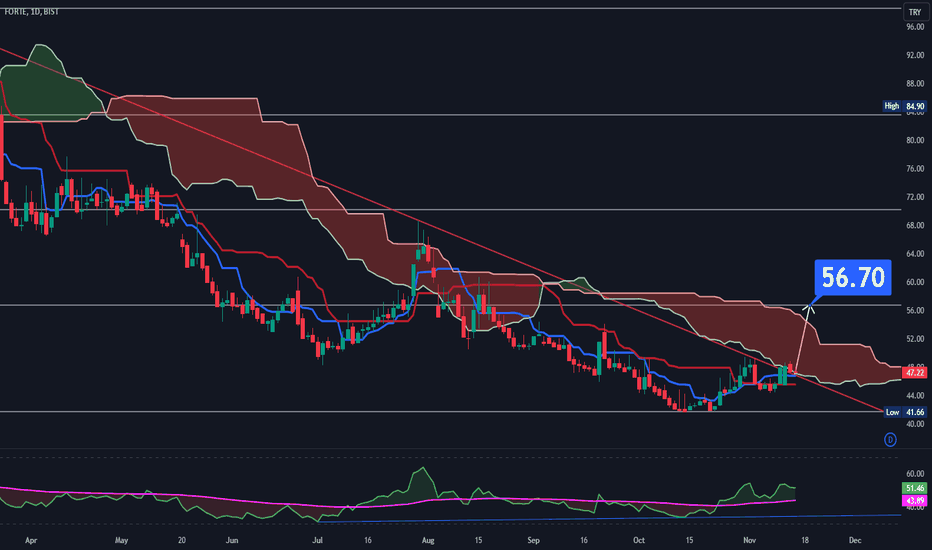This screenshot has height=550, width=932.
Task: Click the 44.00 price axis label
Action: 915,395
